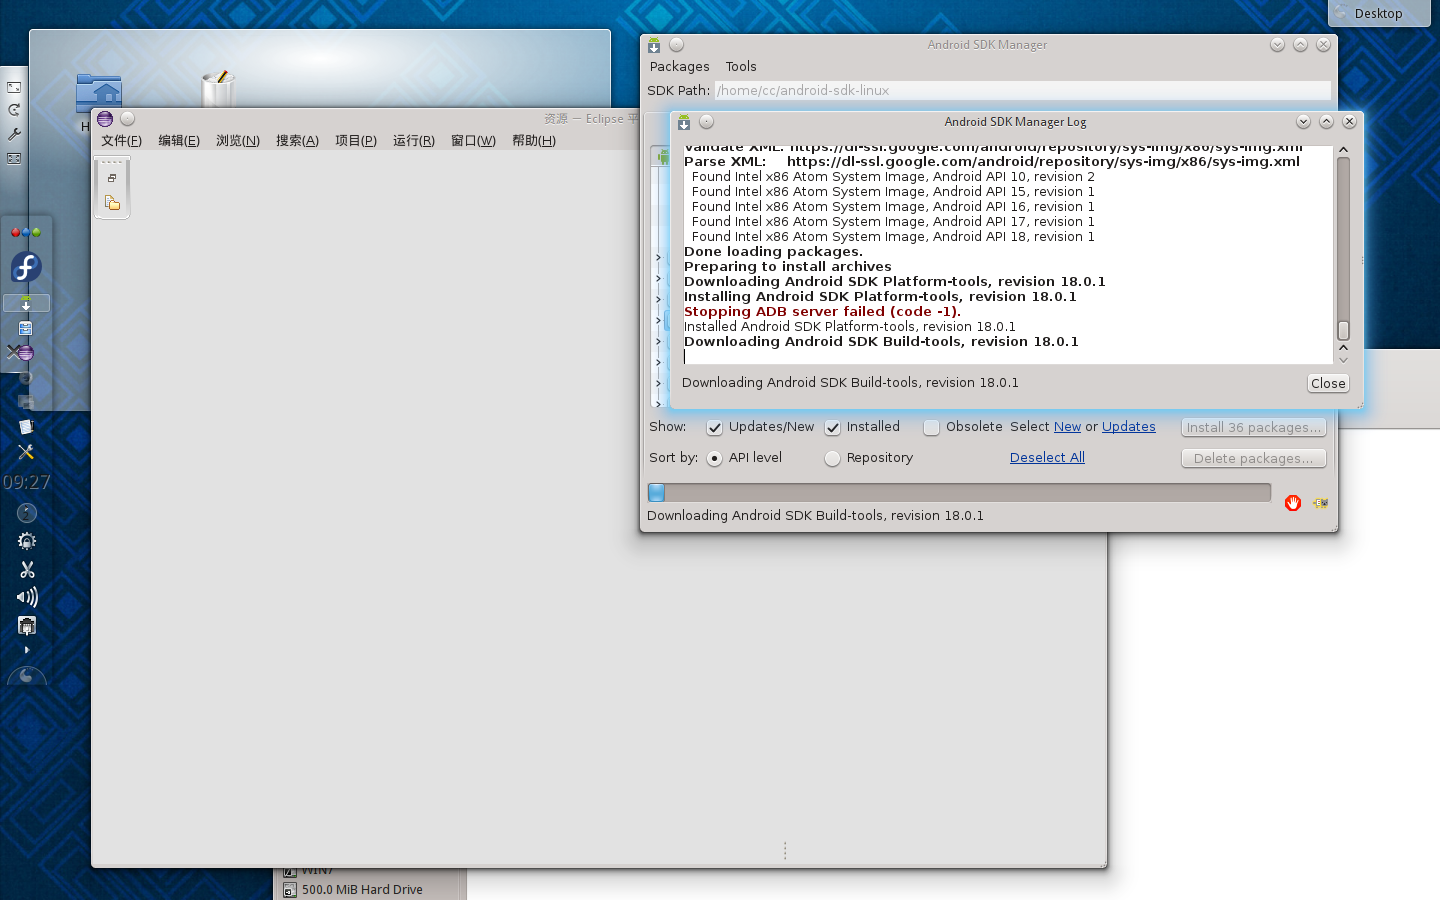This screenshot has width=1440, height=900.
Task: Click the crescent moon icon at panel bottom
Action: click(27, 676)
